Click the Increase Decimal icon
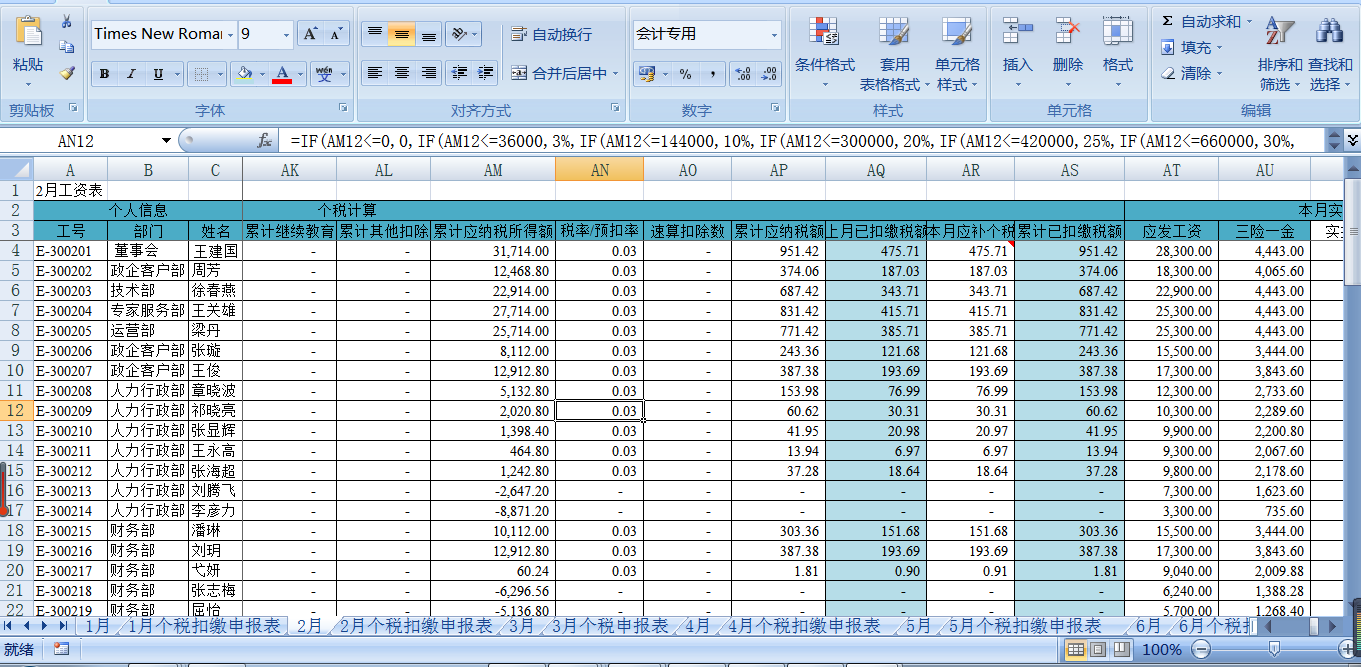This screenshot has width=1361, height=667. pyautogui.click(x=742, y=73)
